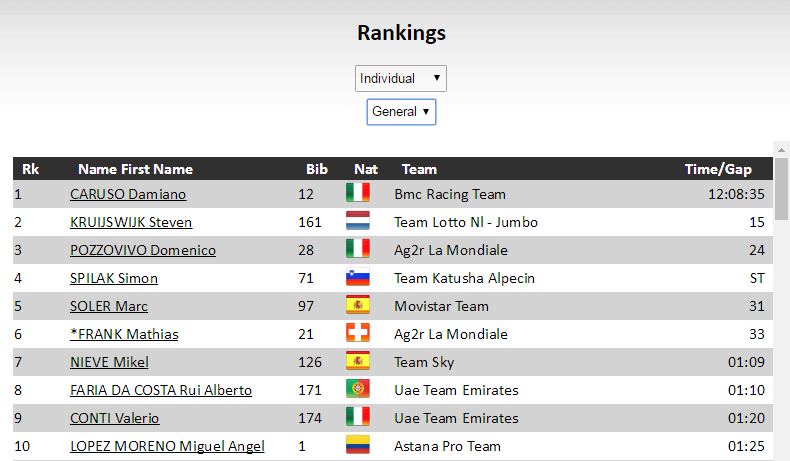Screen dimensions: 790x461
Task: Open KRUIJSWIJK Steven rider link
Action: point(131,222)
